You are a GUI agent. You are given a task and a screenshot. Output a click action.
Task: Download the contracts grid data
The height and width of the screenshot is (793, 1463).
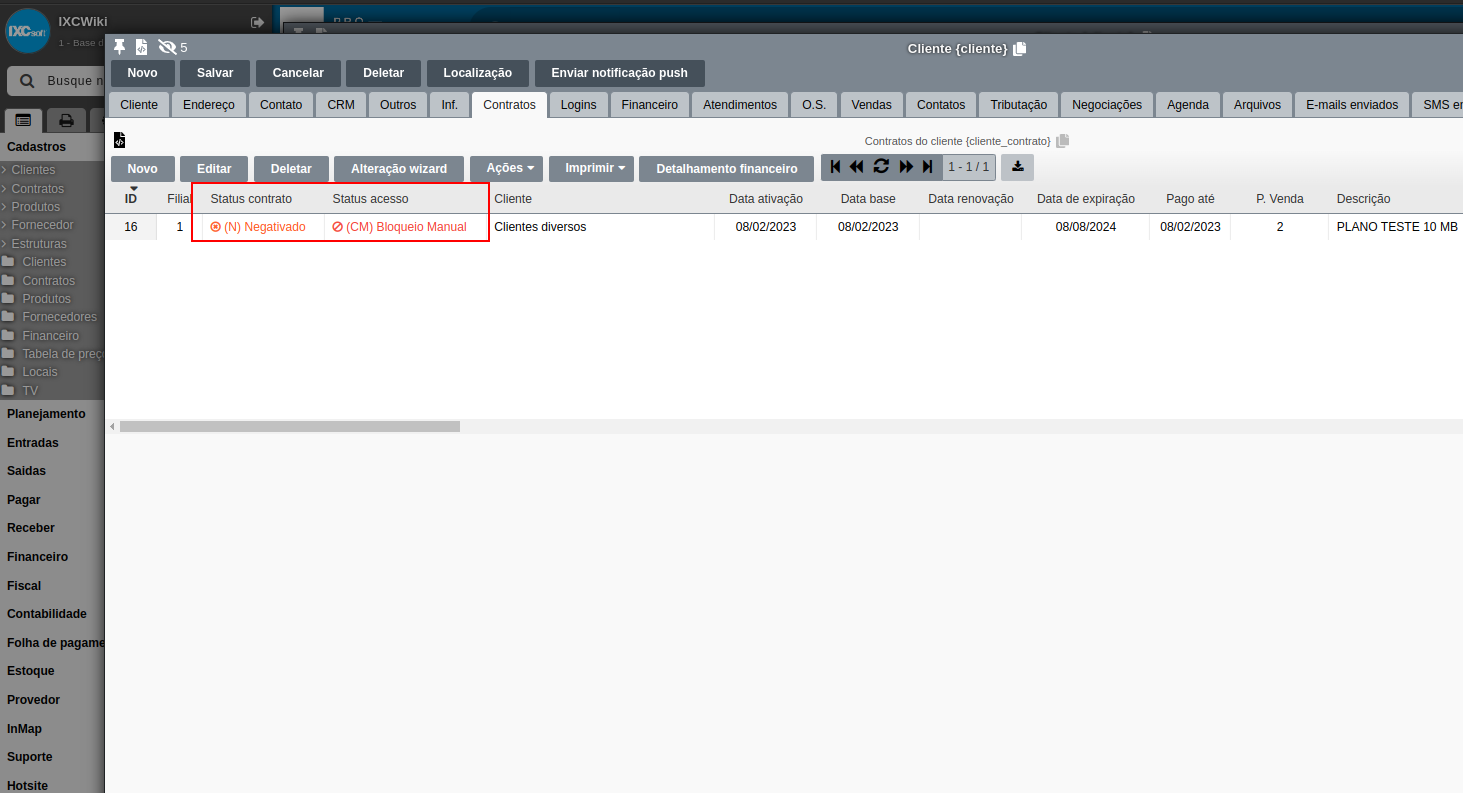tap(1017, 167)
